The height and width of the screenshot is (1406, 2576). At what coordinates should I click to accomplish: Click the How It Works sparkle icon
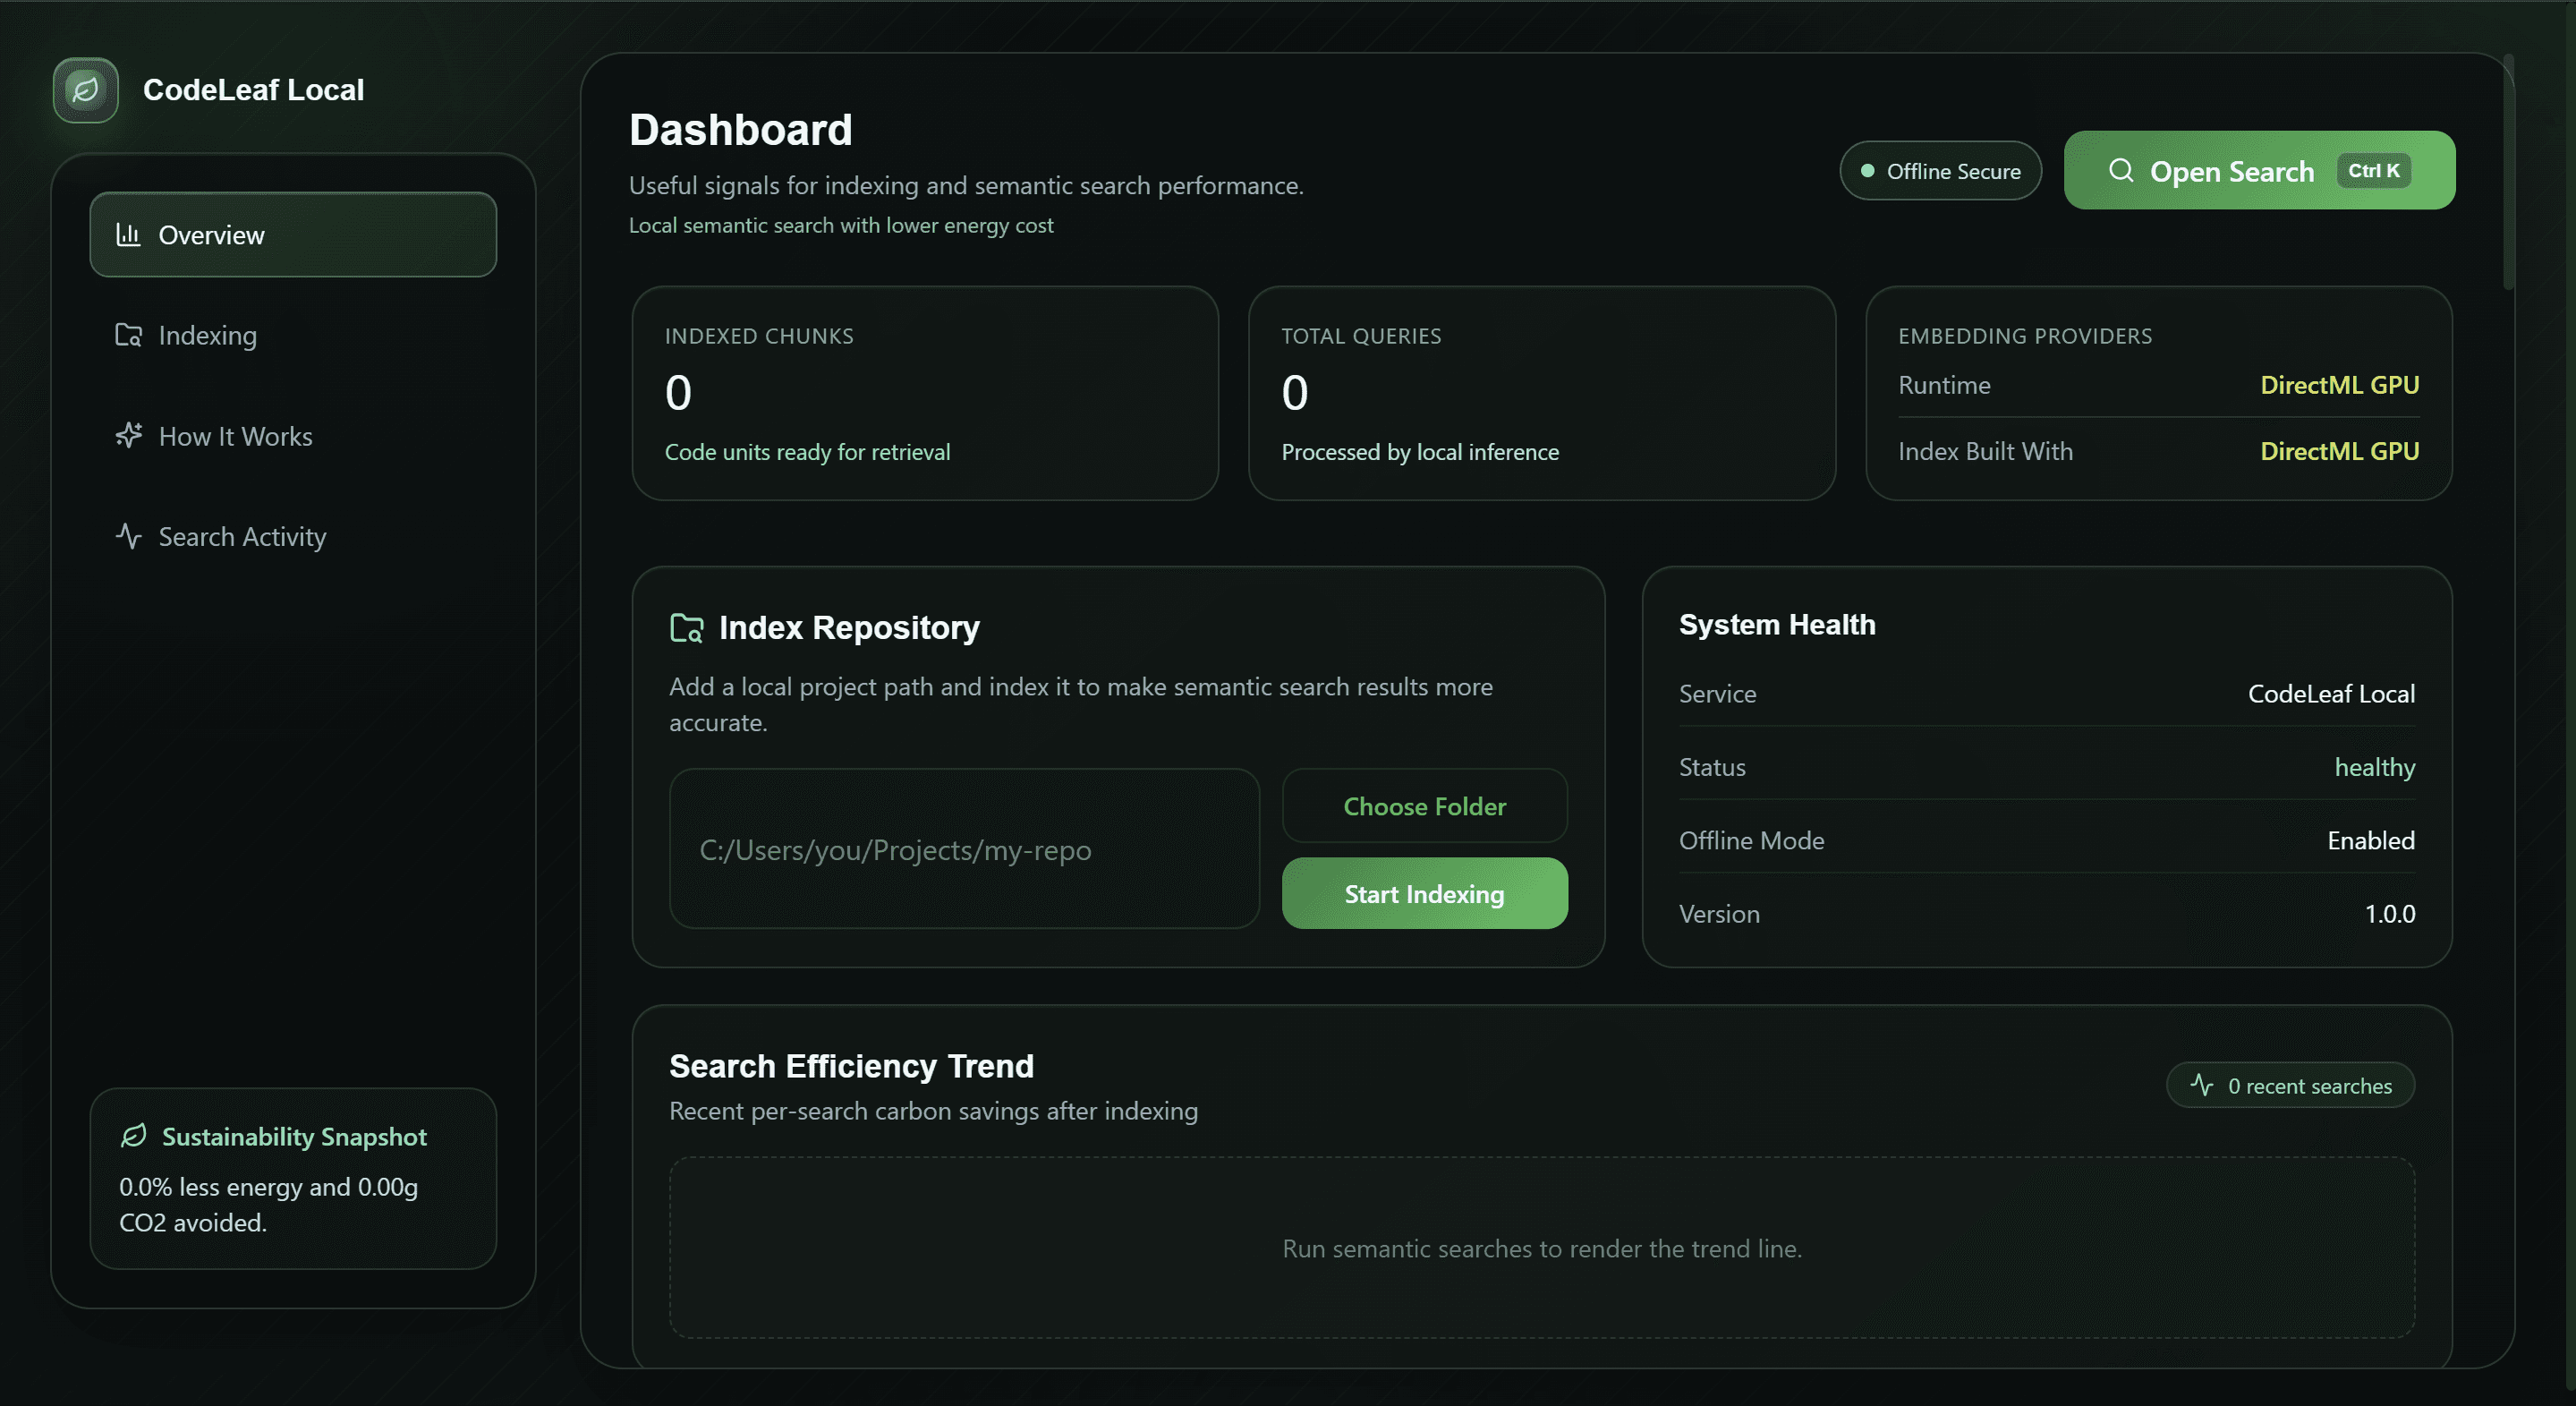128,436
